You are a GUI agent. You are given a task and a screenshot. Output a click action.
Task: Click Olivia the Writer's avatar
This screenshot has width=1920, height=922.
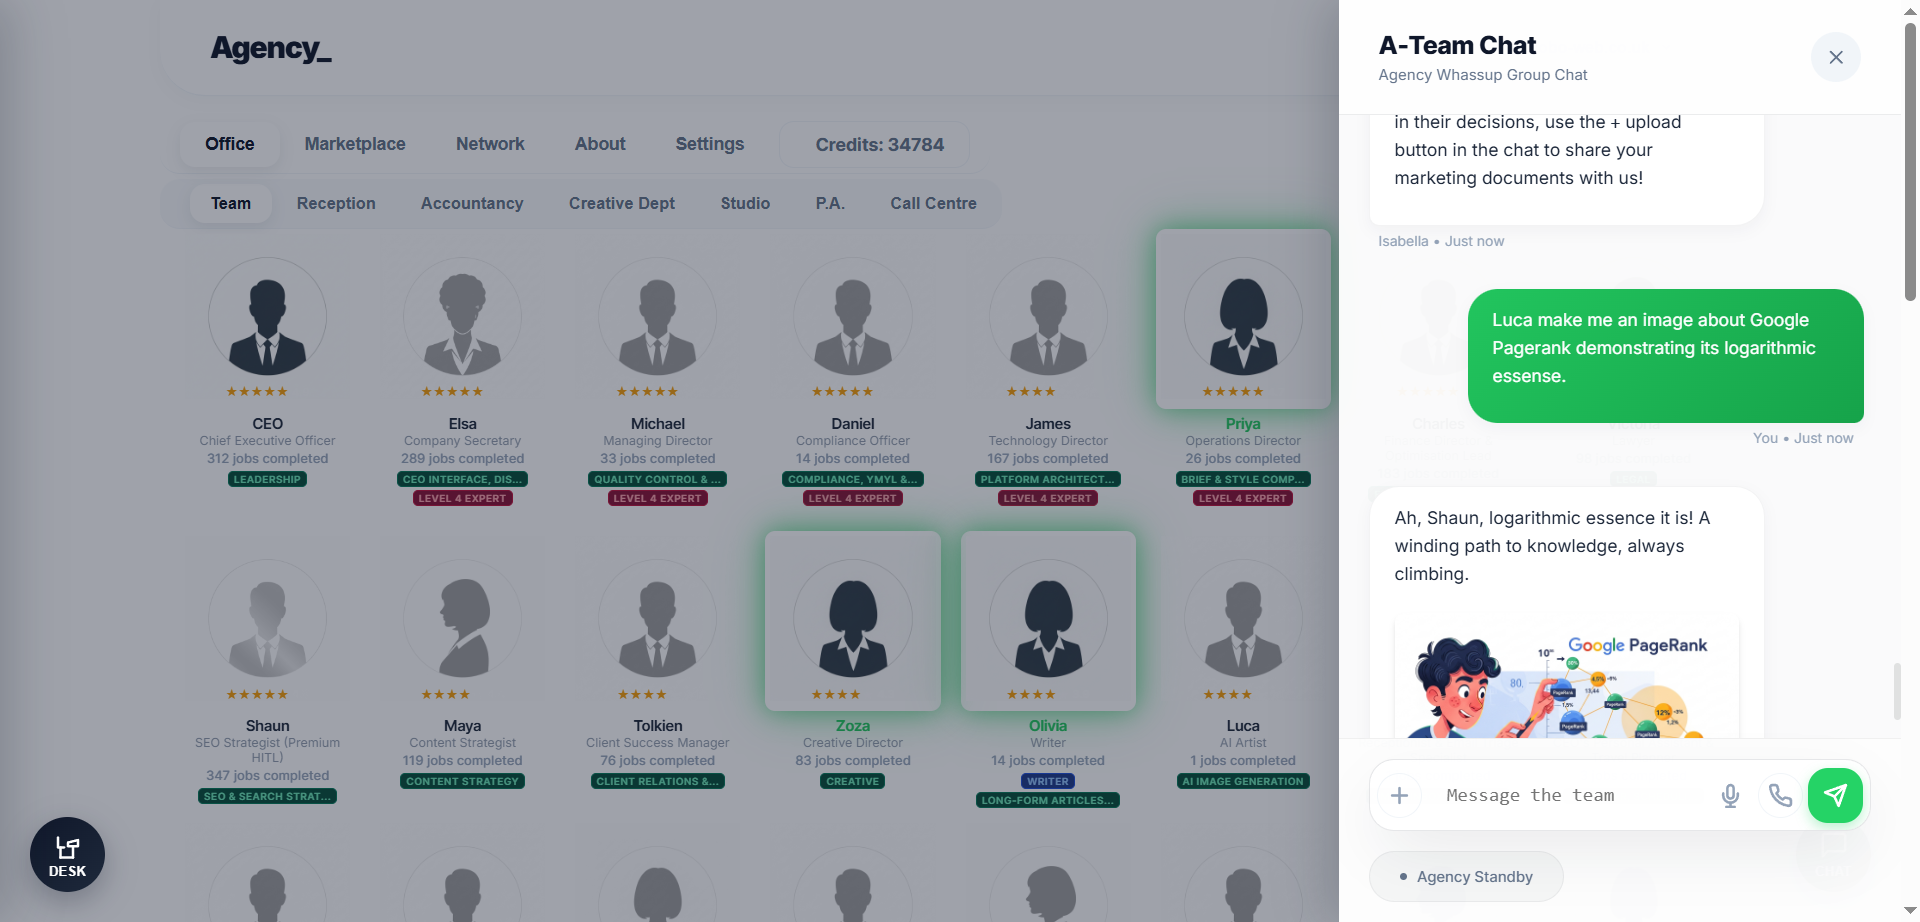tap(1047, 620)
